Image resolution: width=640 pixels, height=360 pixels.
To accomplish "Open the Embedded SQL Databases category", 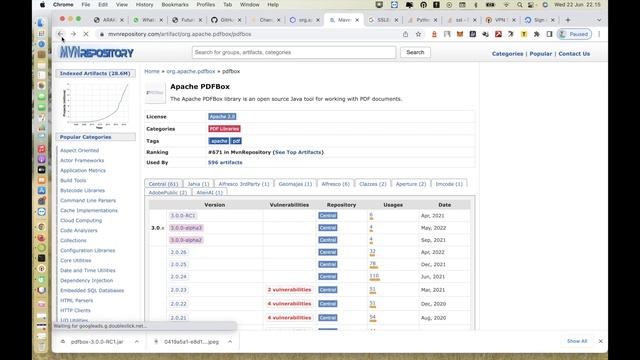I will (x=92, y=291).
